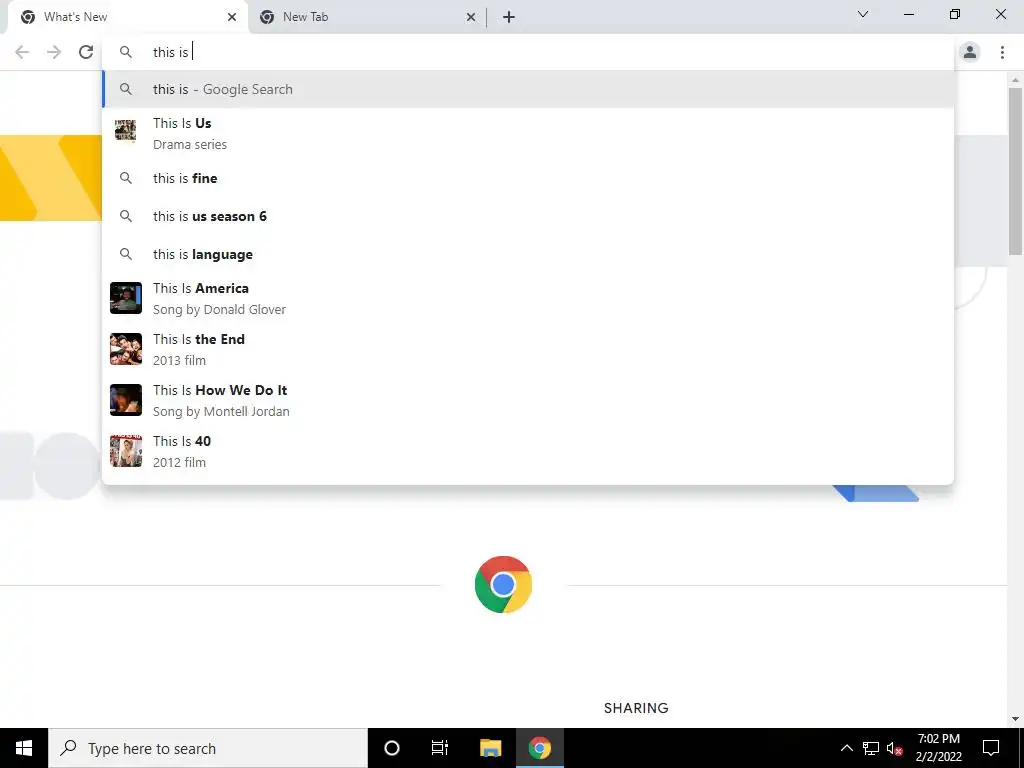
Task: Show hidden system tray icons
Action: click(846, 748)
